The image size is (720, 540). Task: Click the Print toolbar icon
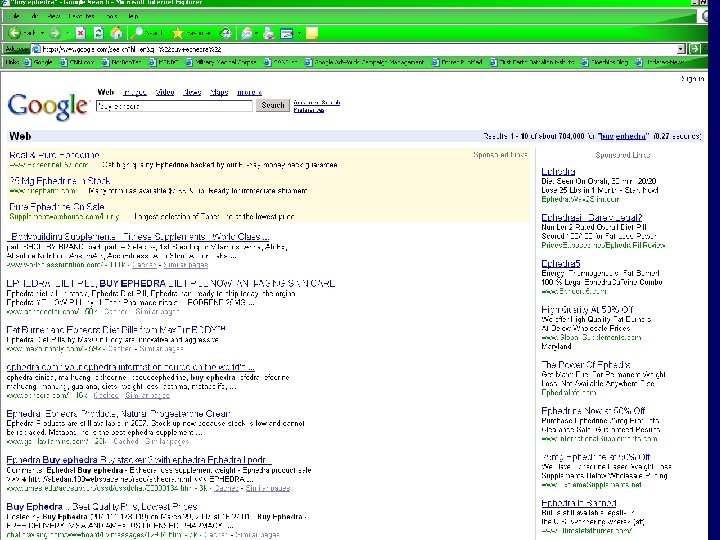point(269,33)
